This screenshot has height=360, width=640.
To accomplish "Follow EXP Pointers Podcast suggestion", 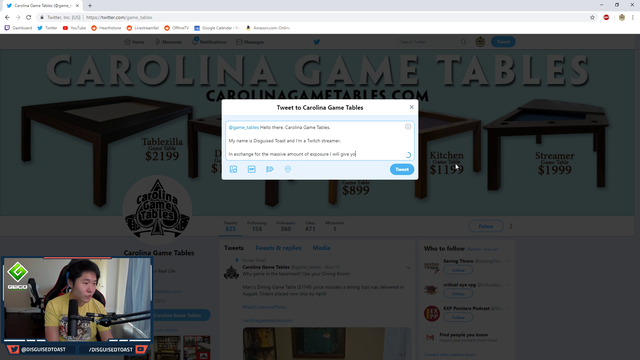I will 458,317.
